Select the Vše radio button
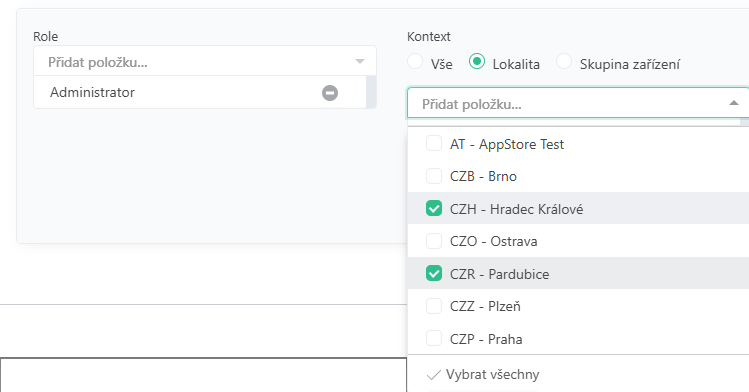Screen dimensions: 749x392 point(415,61)
